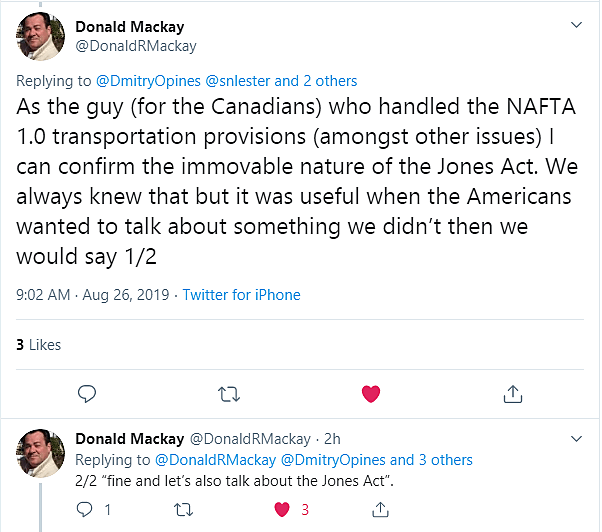Unlike the main tweet's red heart
Screen dimensions: 602x532
(x=371, y=394)
